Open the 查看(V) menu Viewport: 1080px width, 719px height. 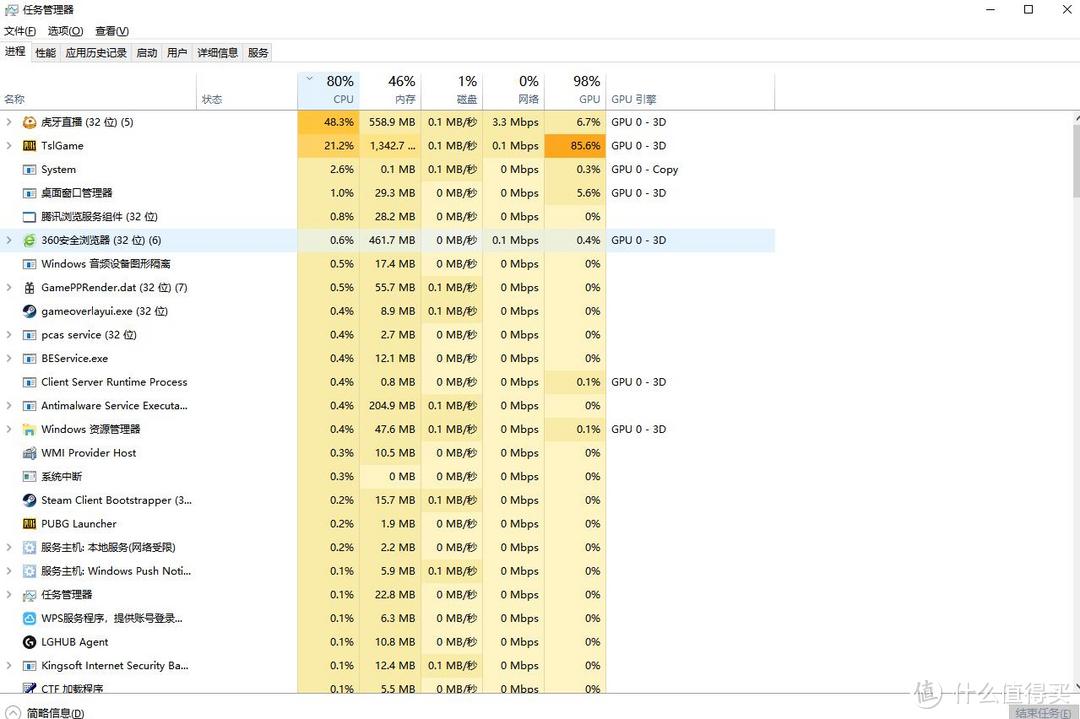click(x=112, y=31)
